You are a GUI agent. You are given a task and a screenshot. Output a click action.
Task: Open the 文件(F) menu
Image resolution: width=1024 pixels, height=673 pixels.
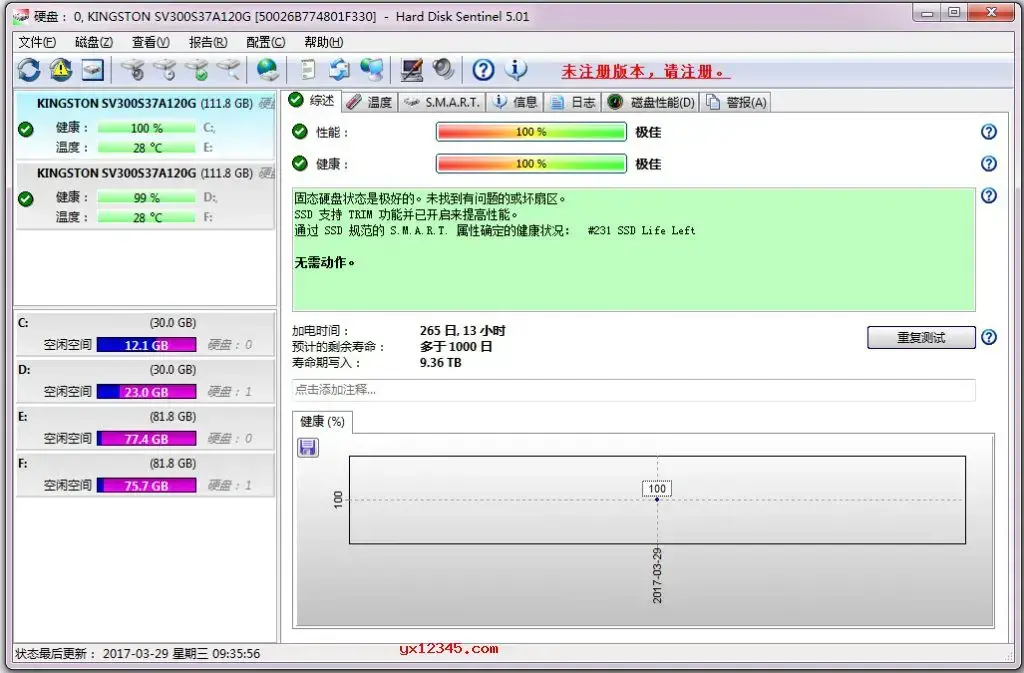click(x=37, y=42)
